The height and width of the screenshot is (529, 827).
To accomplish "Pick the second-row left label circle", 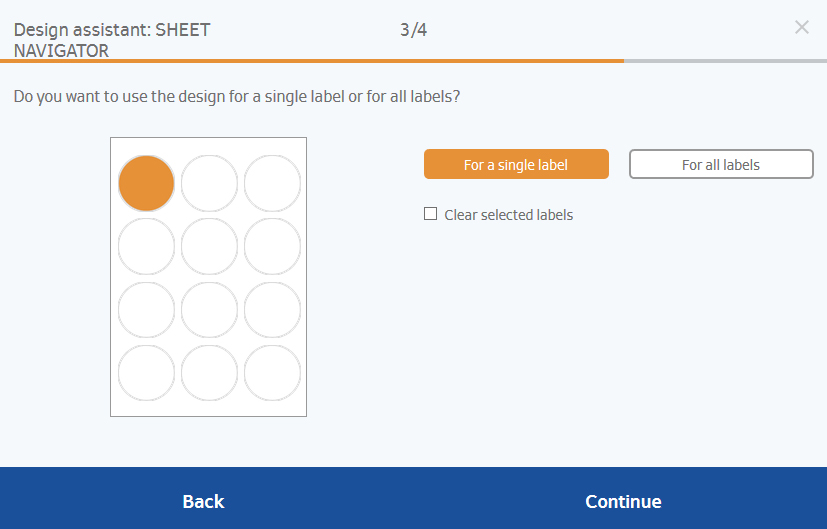I will click(x=146, y=246).
